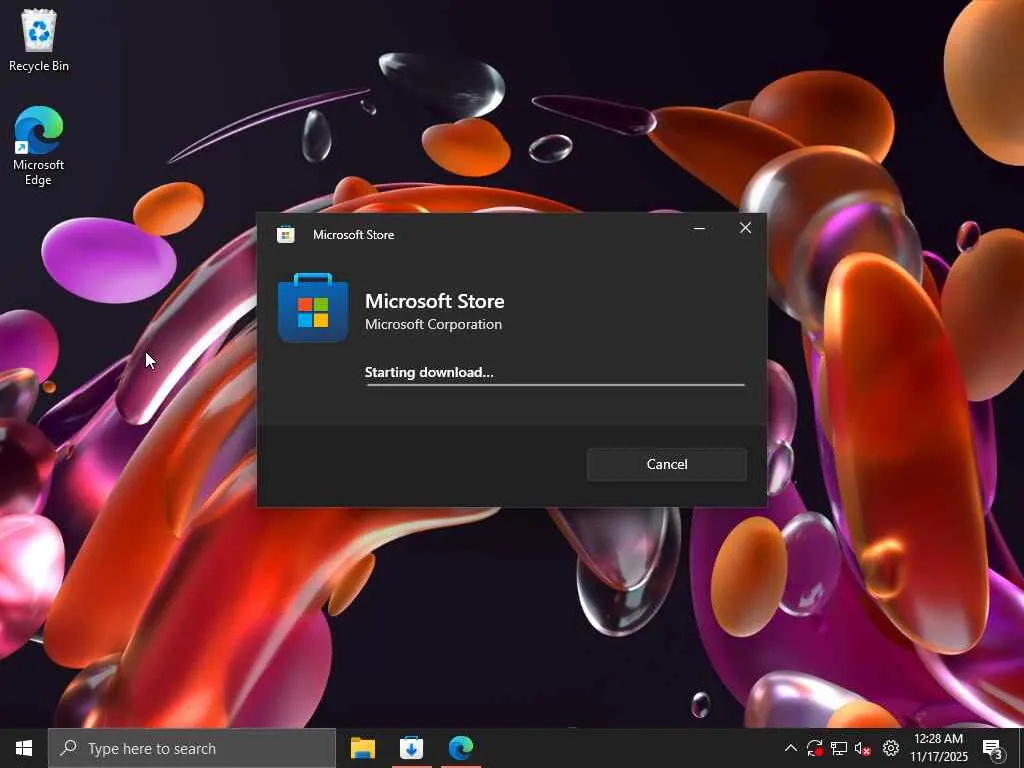Show hidden system tray icons
1024x768 pixels.
790,748
